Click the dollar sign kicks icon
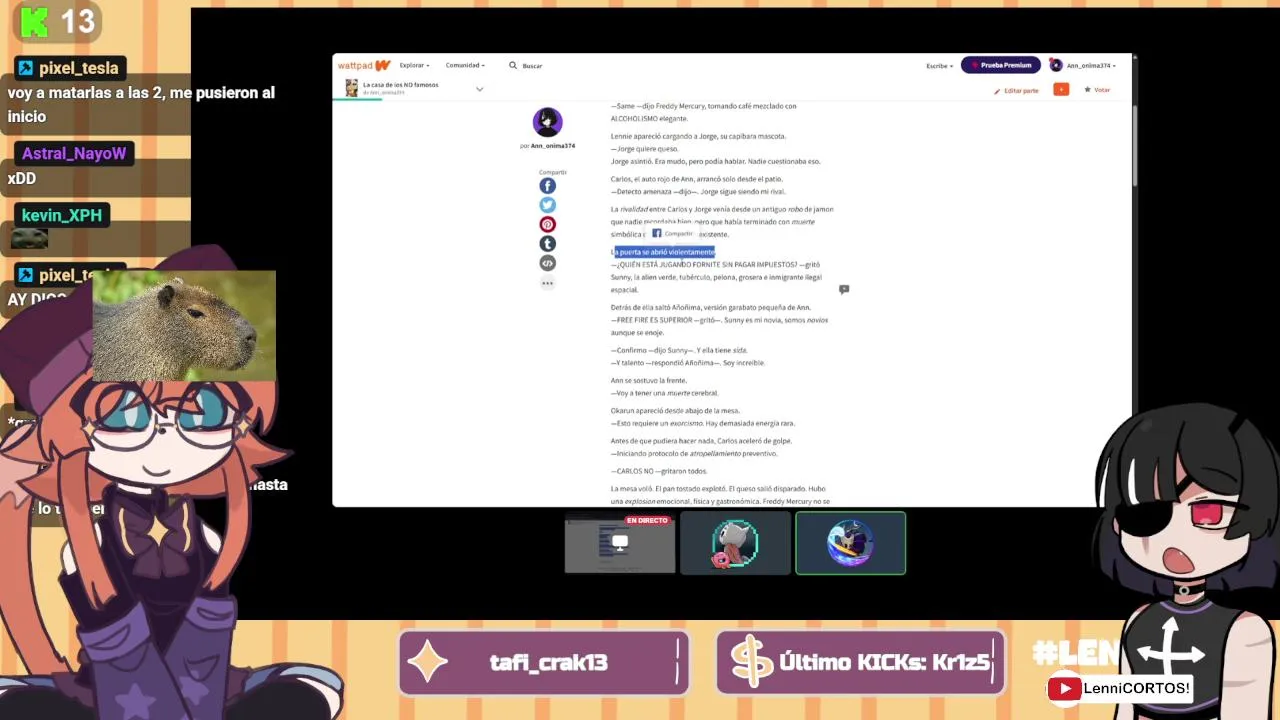Viewport: 1280px width, 720px height. (752, 662)
